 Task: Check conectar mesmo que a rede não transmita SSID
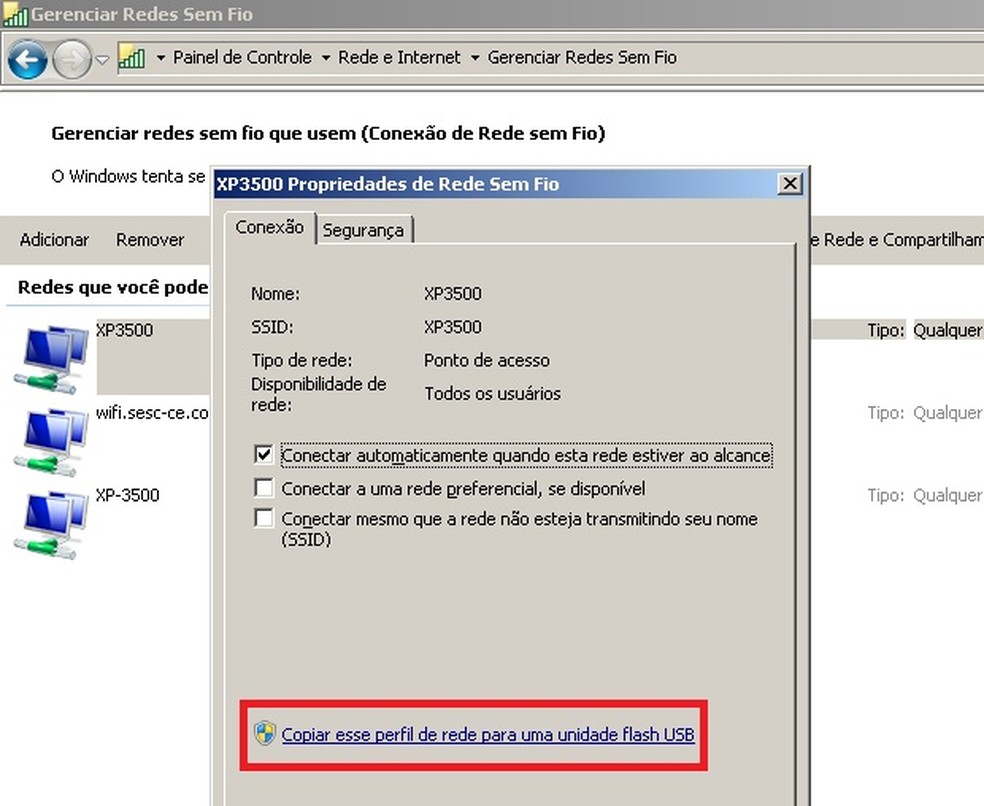[263, 519]
